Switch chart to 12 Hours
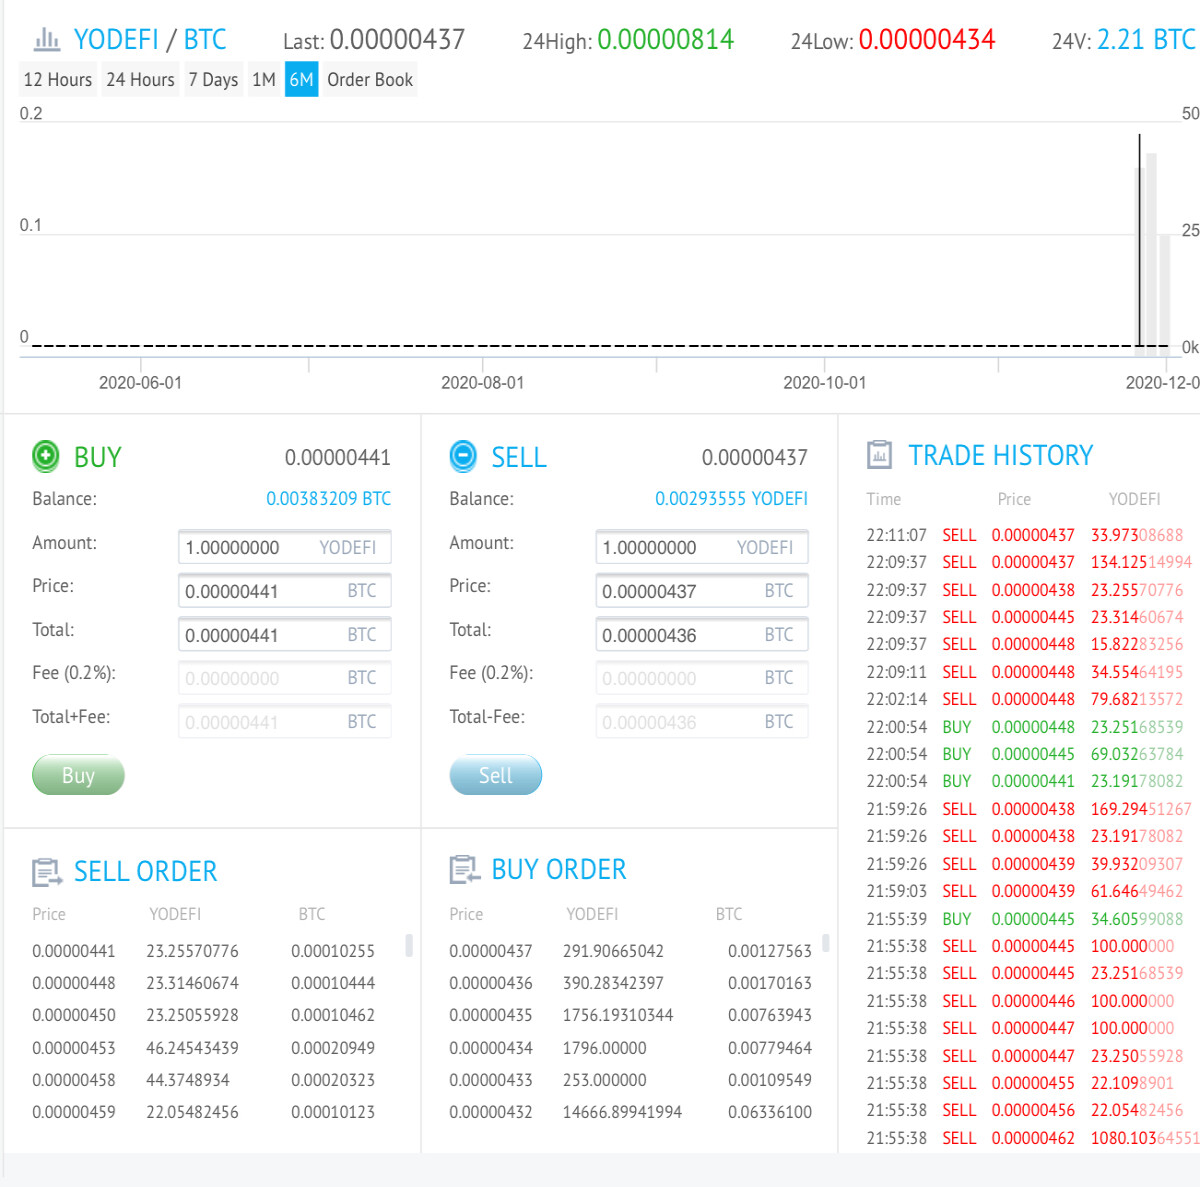 click(58, 80)
